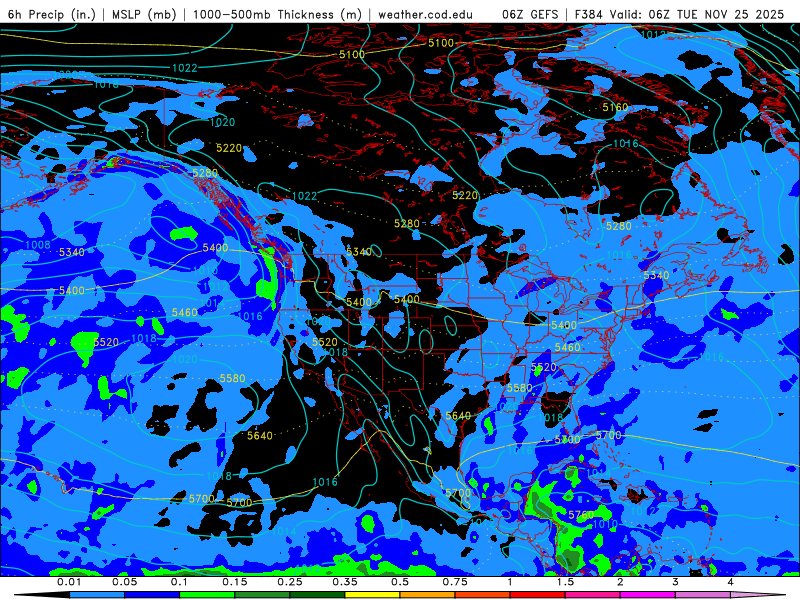800x600 pixels.
Task: Click the '0.15' legend value
Action: tap(235, 582)
